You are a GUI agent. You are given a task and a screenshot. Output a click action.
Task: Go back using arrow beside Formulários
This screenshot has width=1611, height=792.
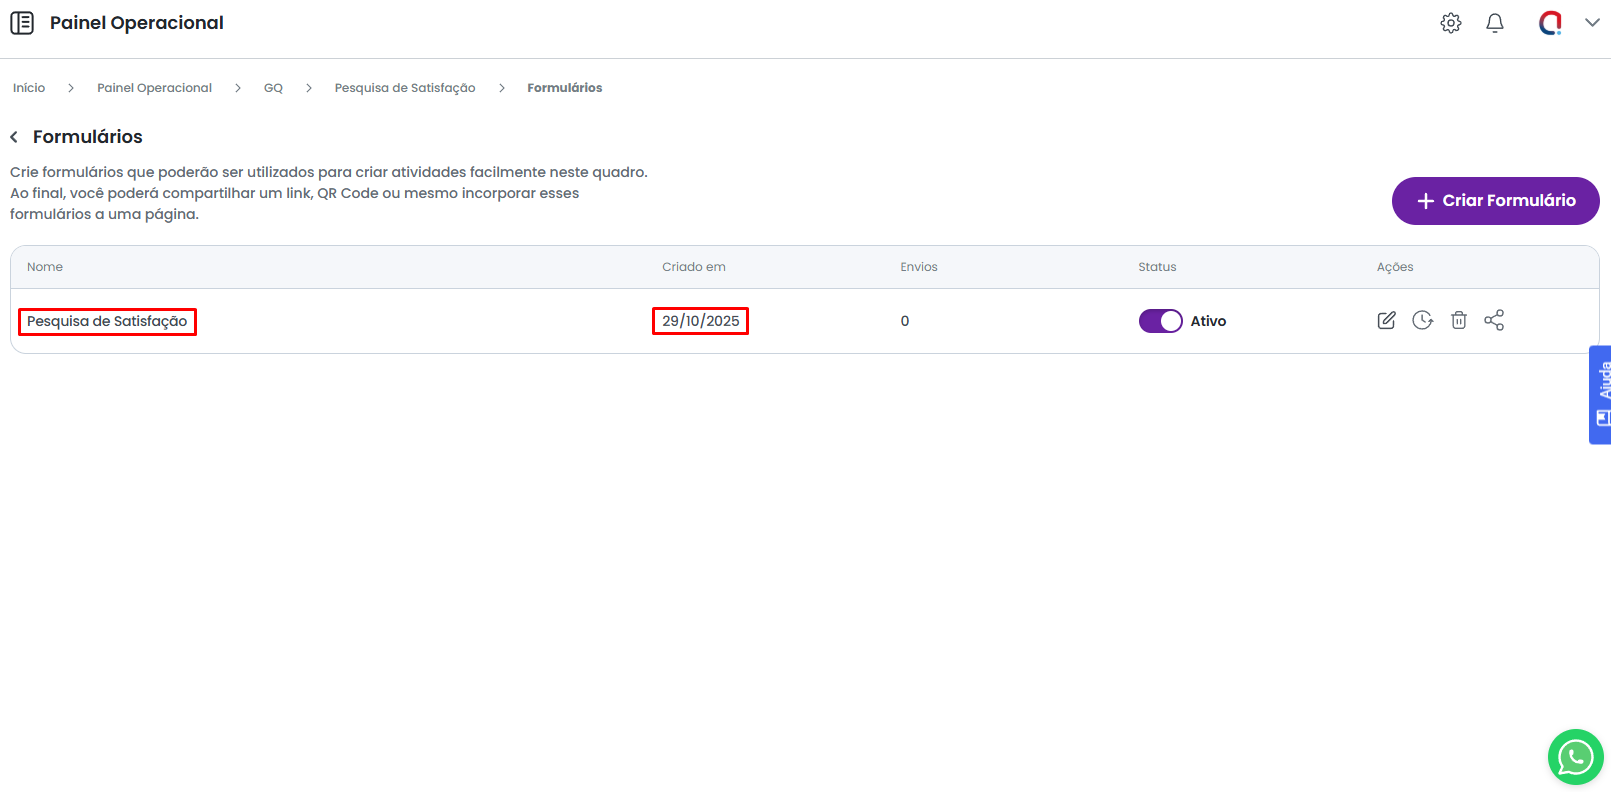tap(14, 137)
